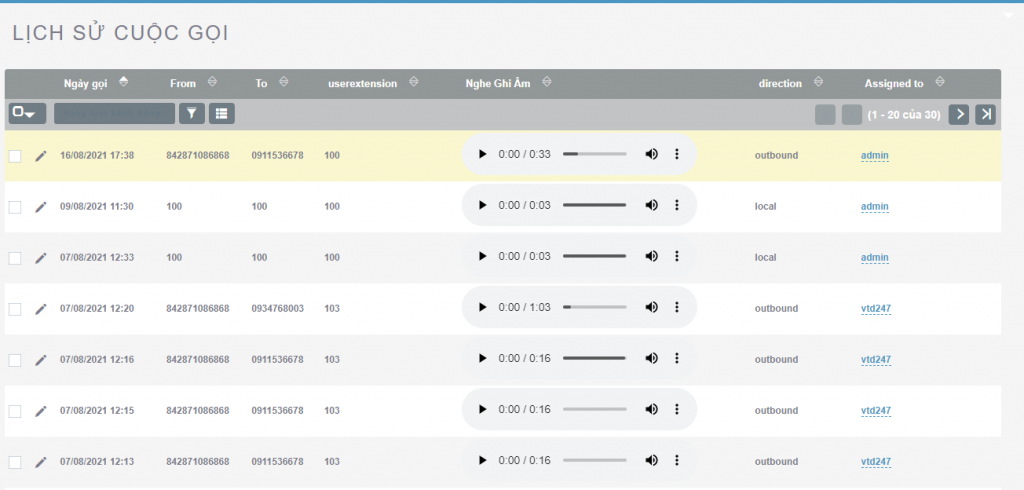Screen dimensions: 1024x490
Task: Go to the last page of results
Action: pyautogui.click(x=986, y=114)
